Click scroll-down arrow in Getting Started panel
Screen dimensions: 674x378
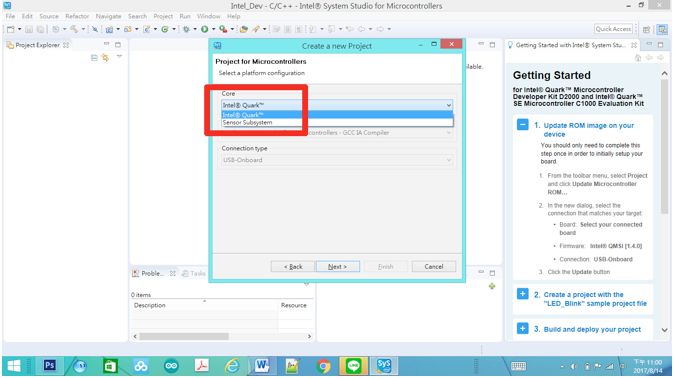point(665,330)
